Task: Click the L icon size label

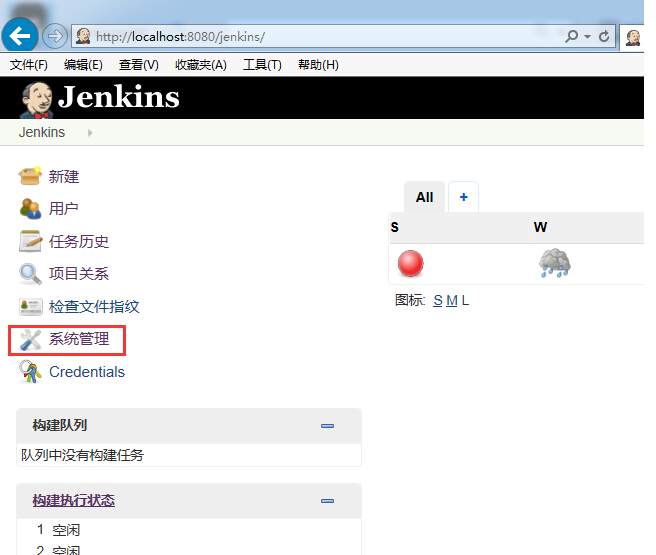Action: coord(465,300)
